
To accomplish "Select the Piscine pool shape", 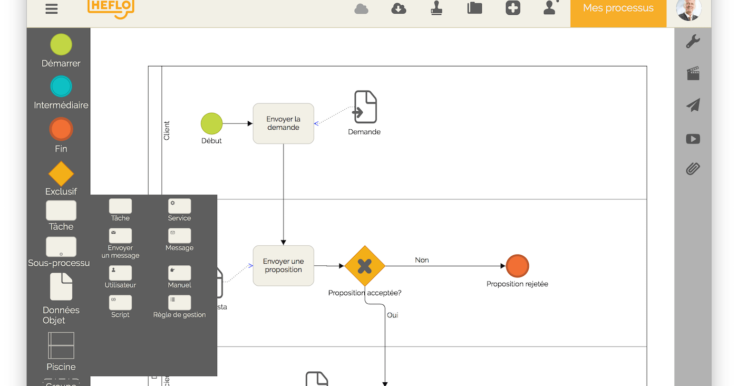I will pos(61,346).
